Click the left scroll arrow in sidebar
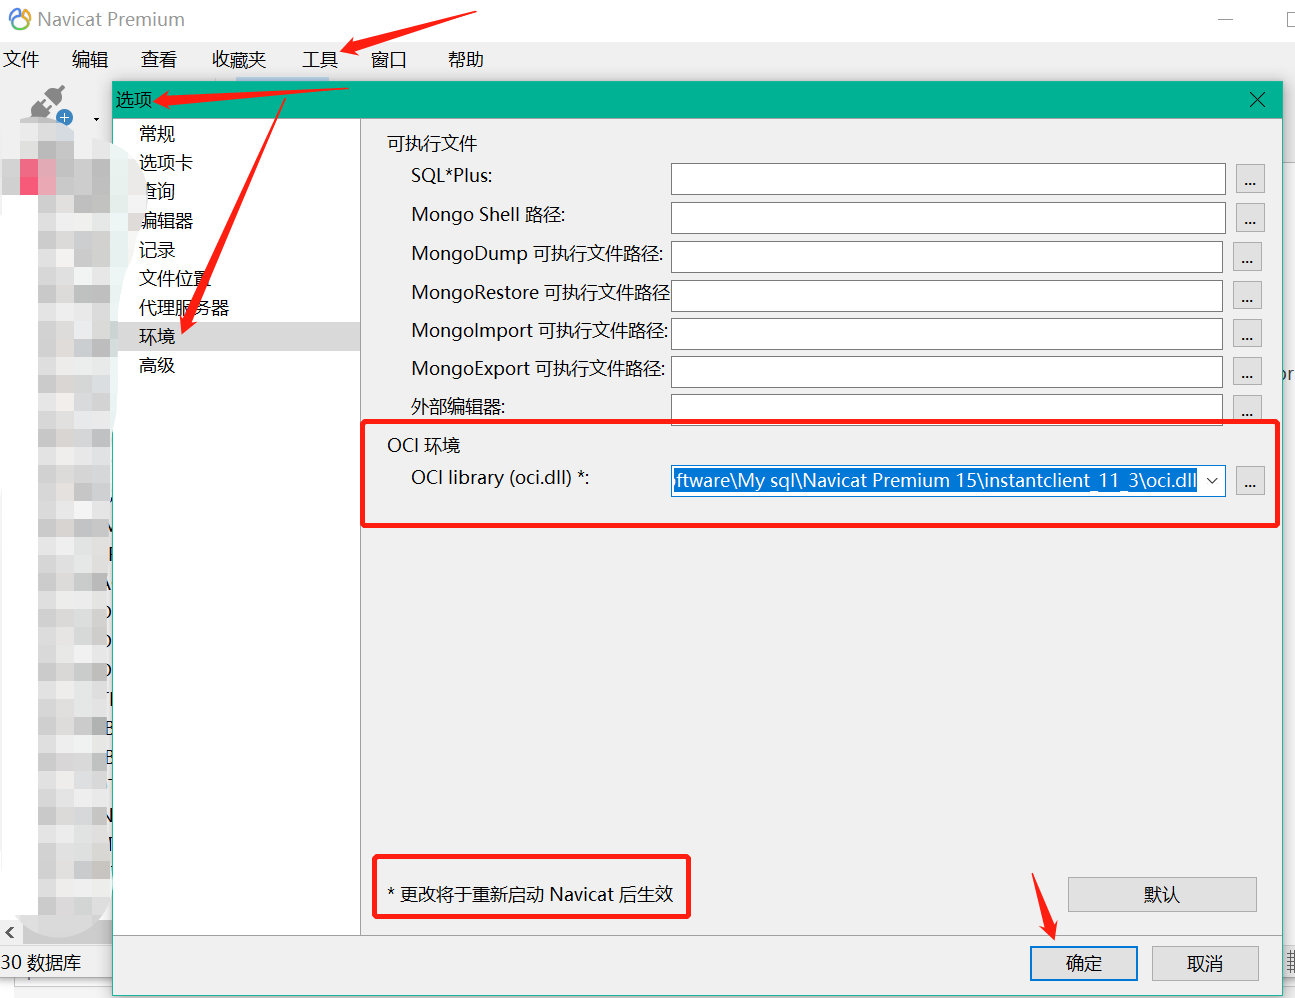1295x998 pixels. tap(10, 933)
